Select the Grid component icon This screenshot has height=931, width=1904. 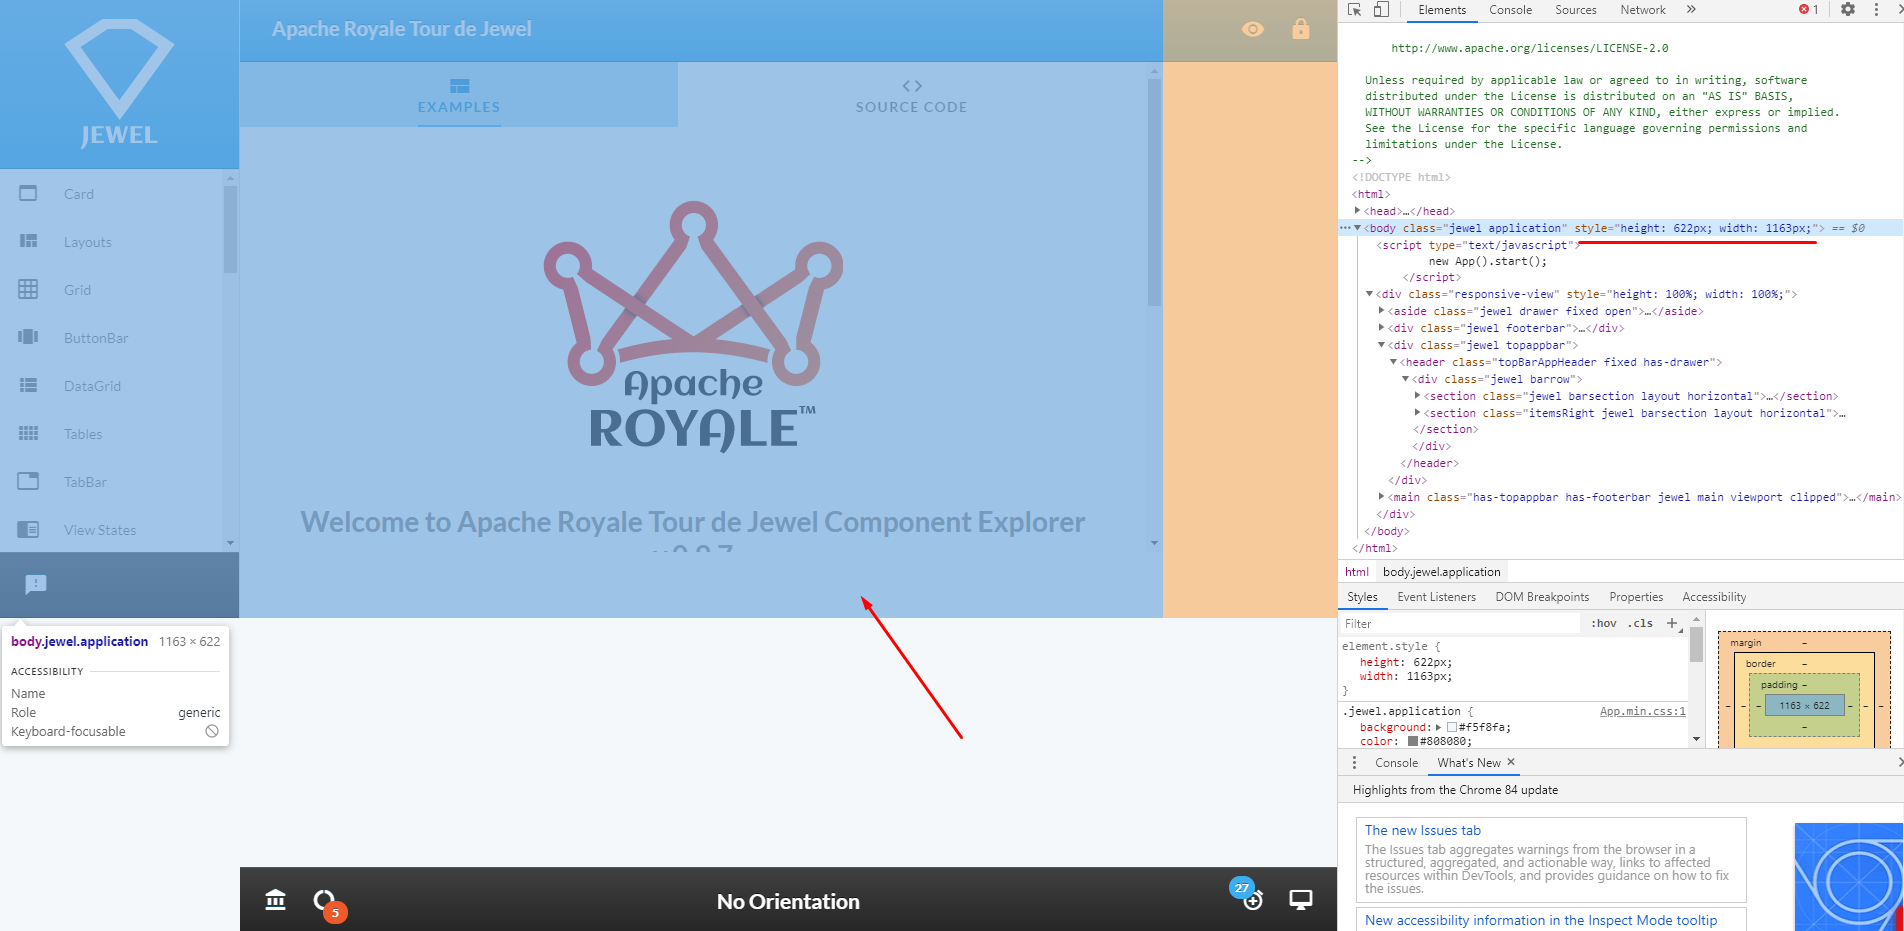(29, 289)
